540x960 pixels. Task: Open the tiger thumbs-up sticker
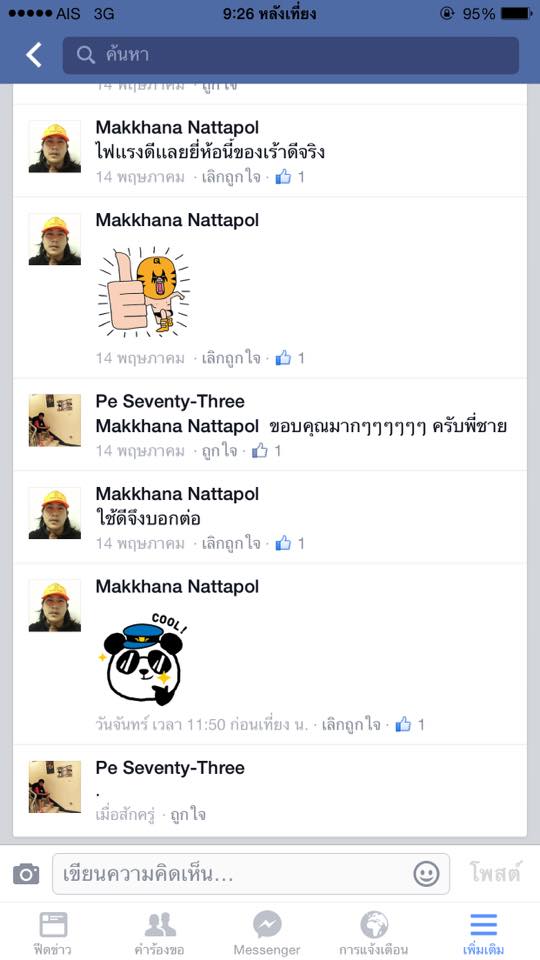pyautogui.click(x=143, y=291)
